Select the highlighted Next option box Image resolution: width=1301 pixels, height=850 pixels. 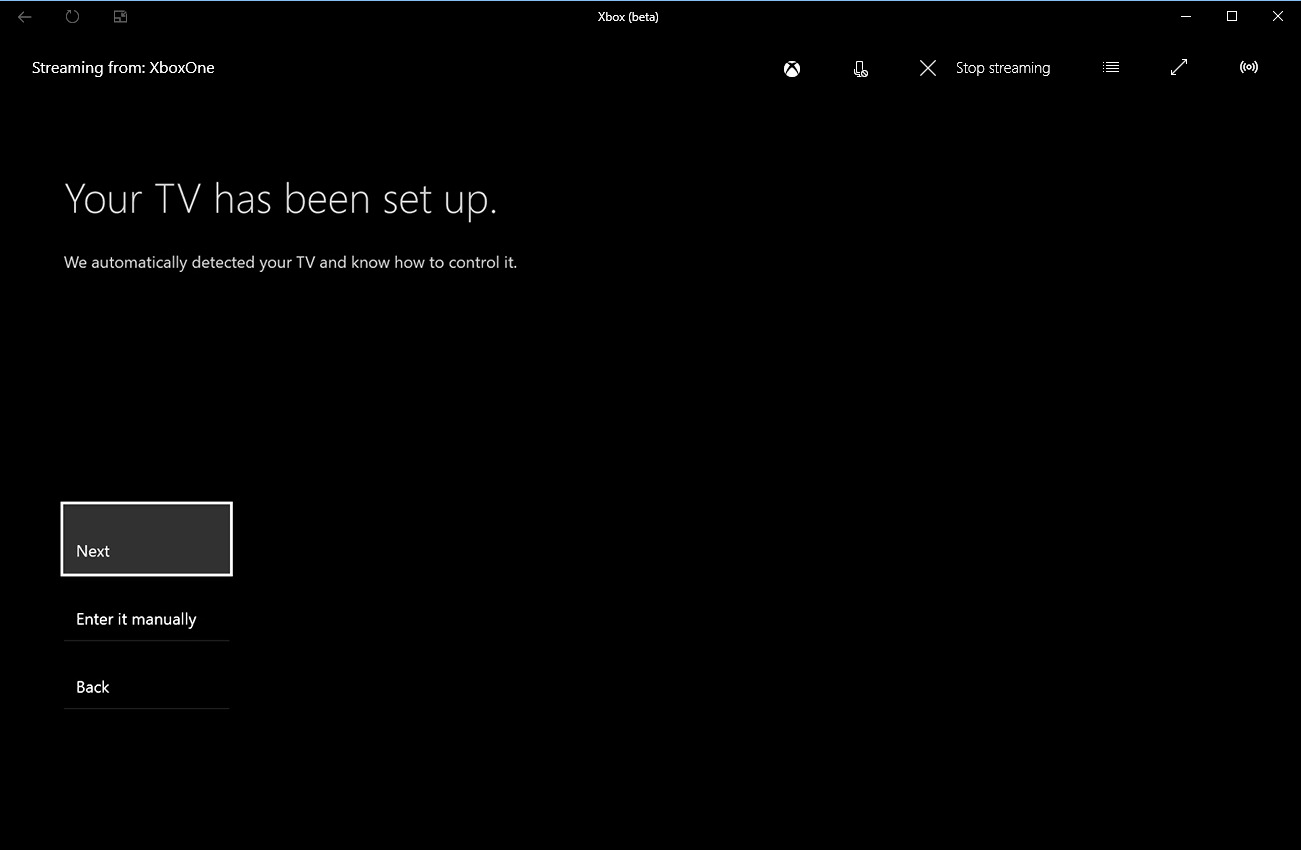coord(146,538)
